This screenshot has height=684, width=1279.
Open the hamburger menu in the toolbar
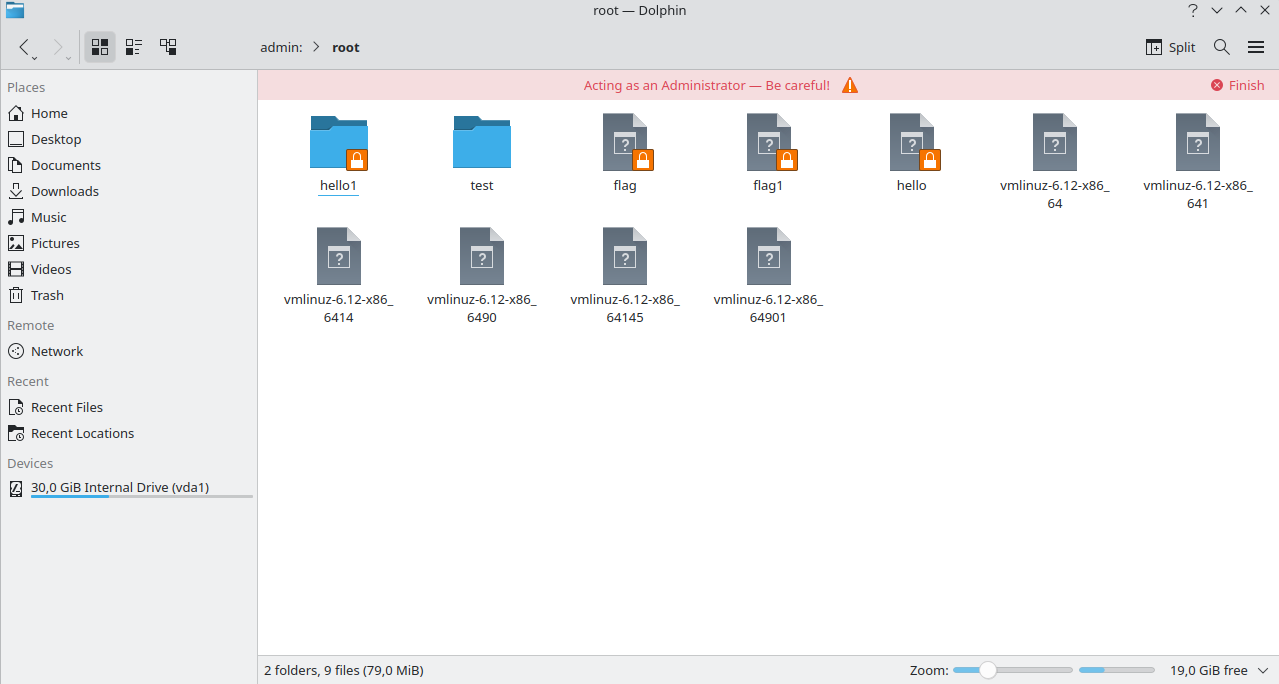[1256, 47]
